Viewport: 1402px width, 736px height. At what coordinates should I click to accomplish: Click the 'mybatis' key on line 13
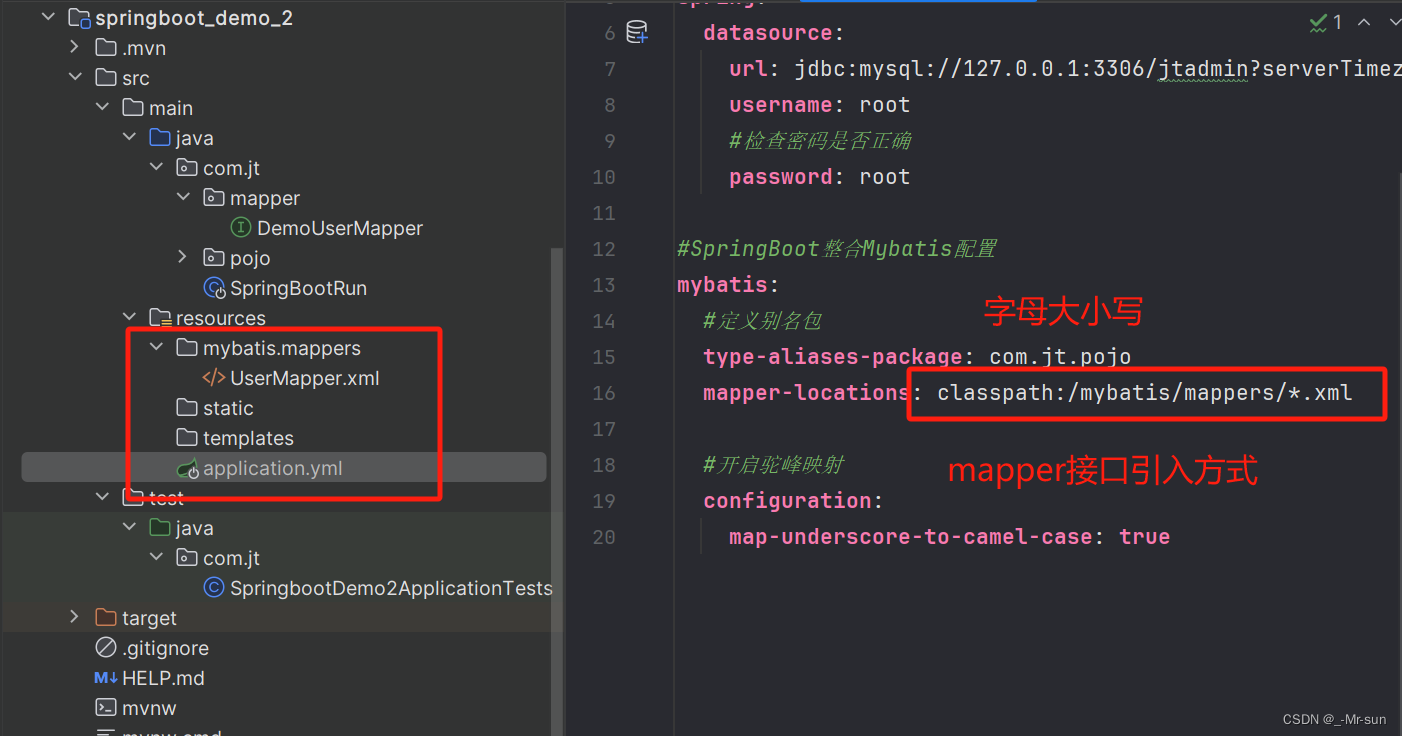click(722, 285)
